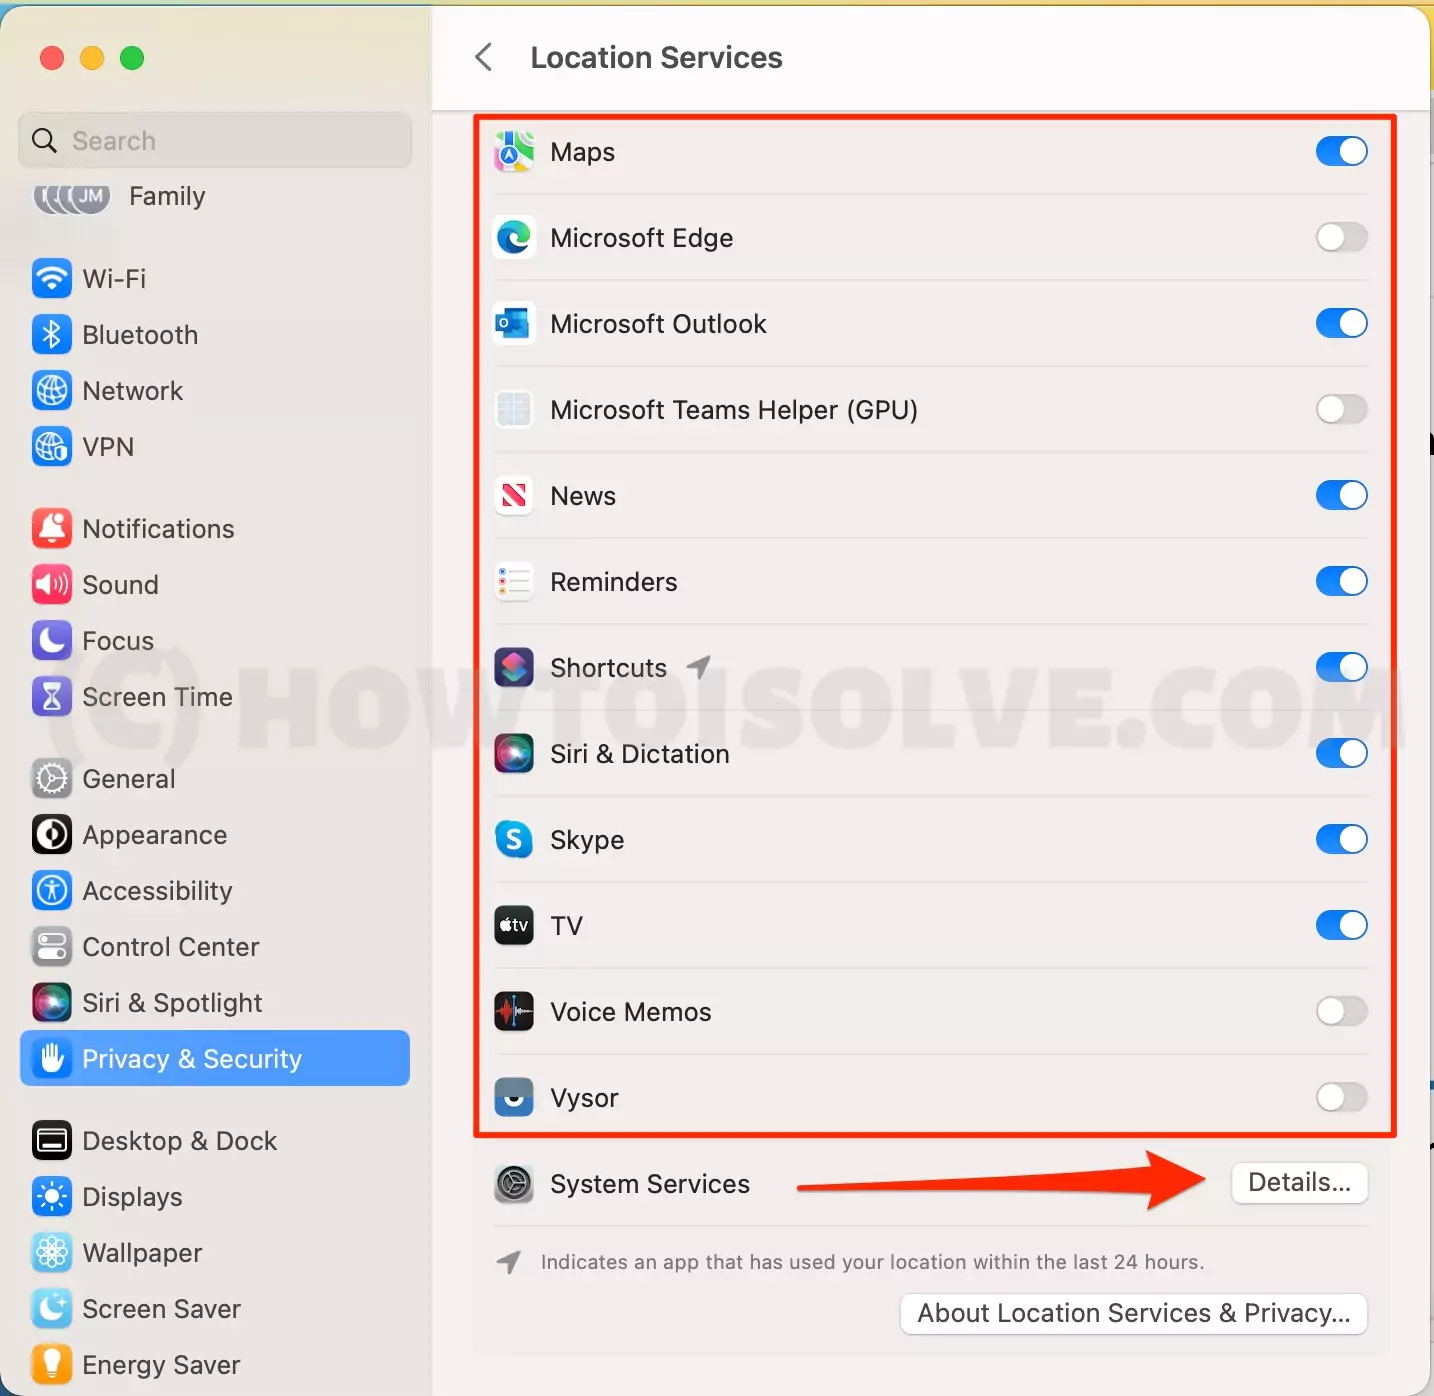Click the Microsoft Edge icon
This screenshot has width=1434, height=1396.
[x=514, y=238]
